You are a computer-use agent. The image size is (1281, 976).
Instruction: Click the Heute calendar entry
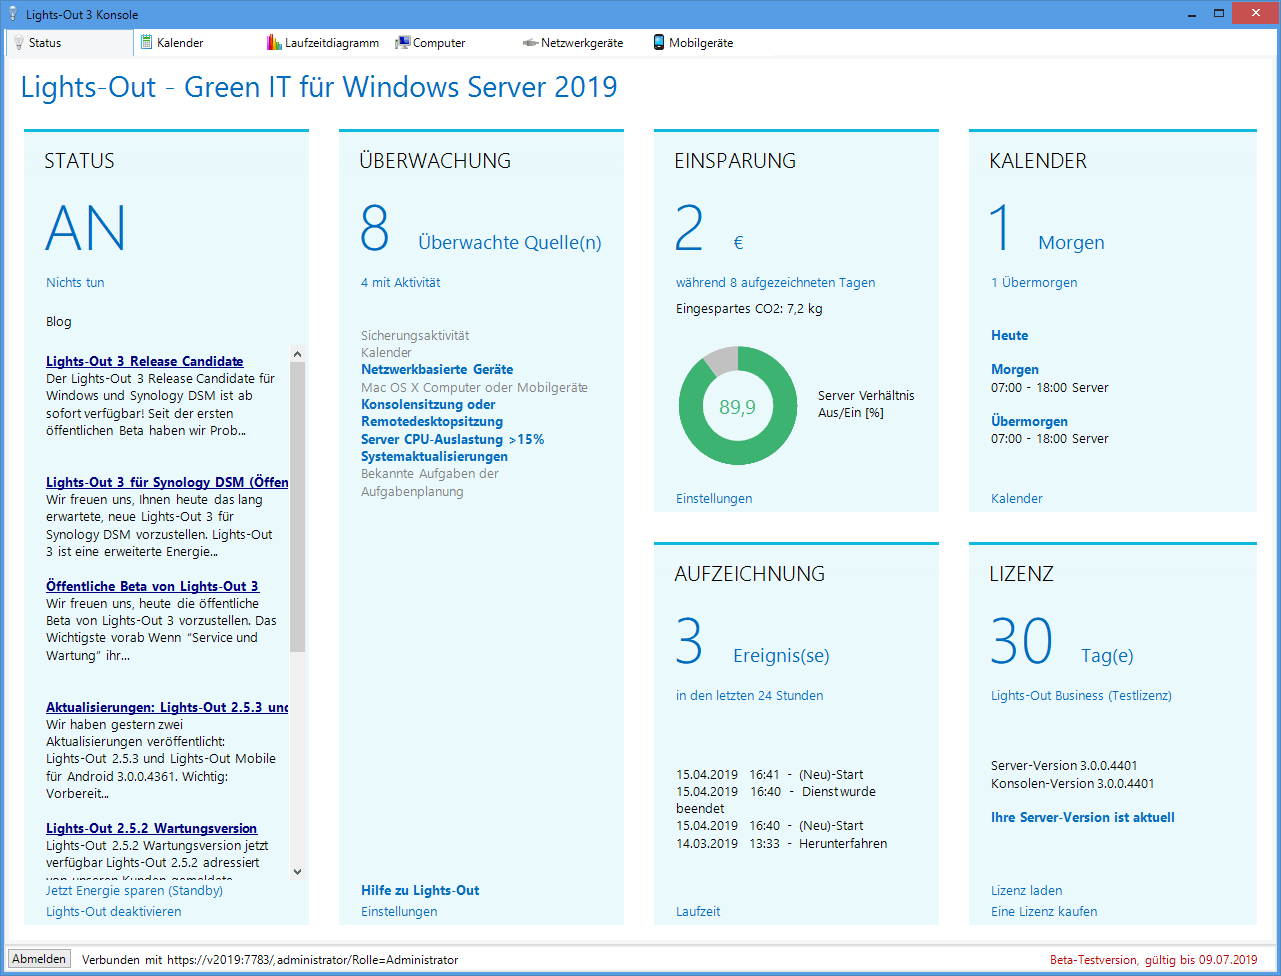click(x=1009, y=335)
